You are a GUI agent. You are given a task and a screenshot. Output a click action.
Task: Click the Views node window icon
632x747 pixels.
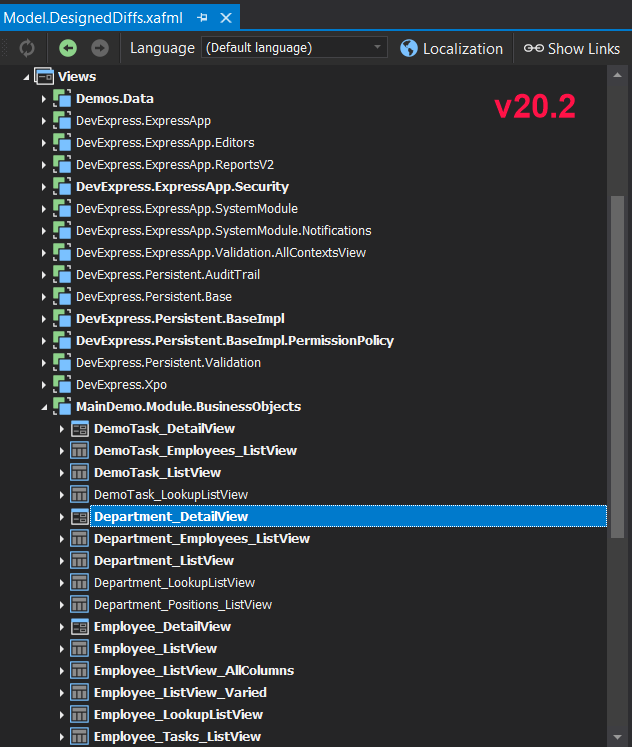point(44,77)
